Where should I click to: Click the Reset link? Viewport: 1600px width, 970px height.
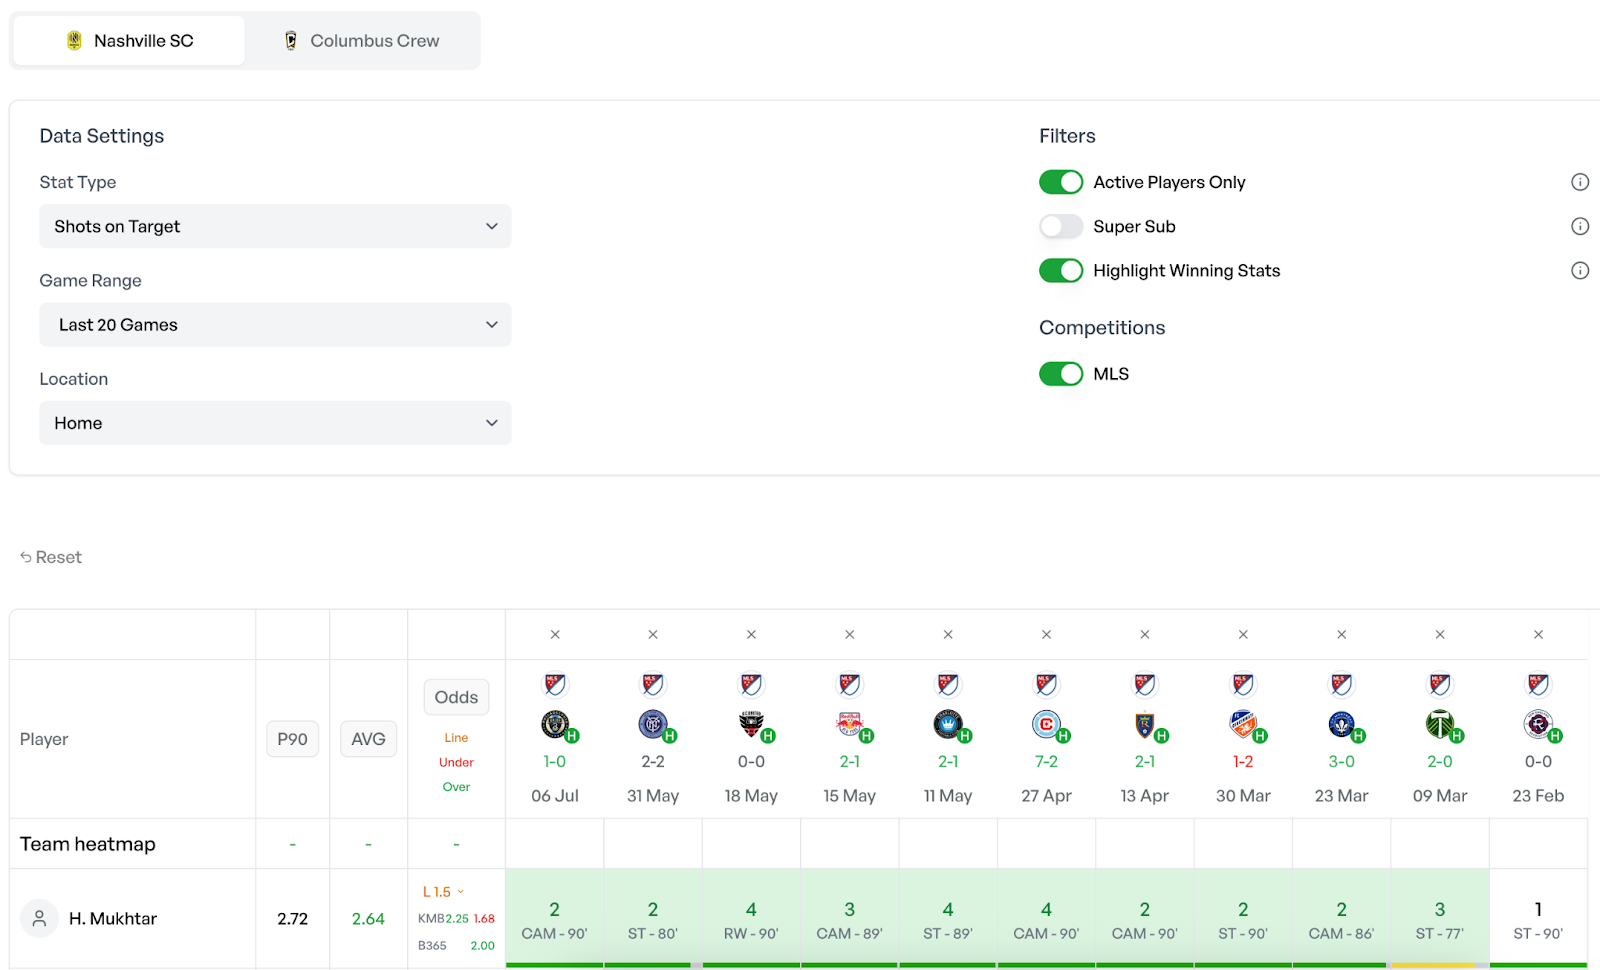click(x=51, y=557)
